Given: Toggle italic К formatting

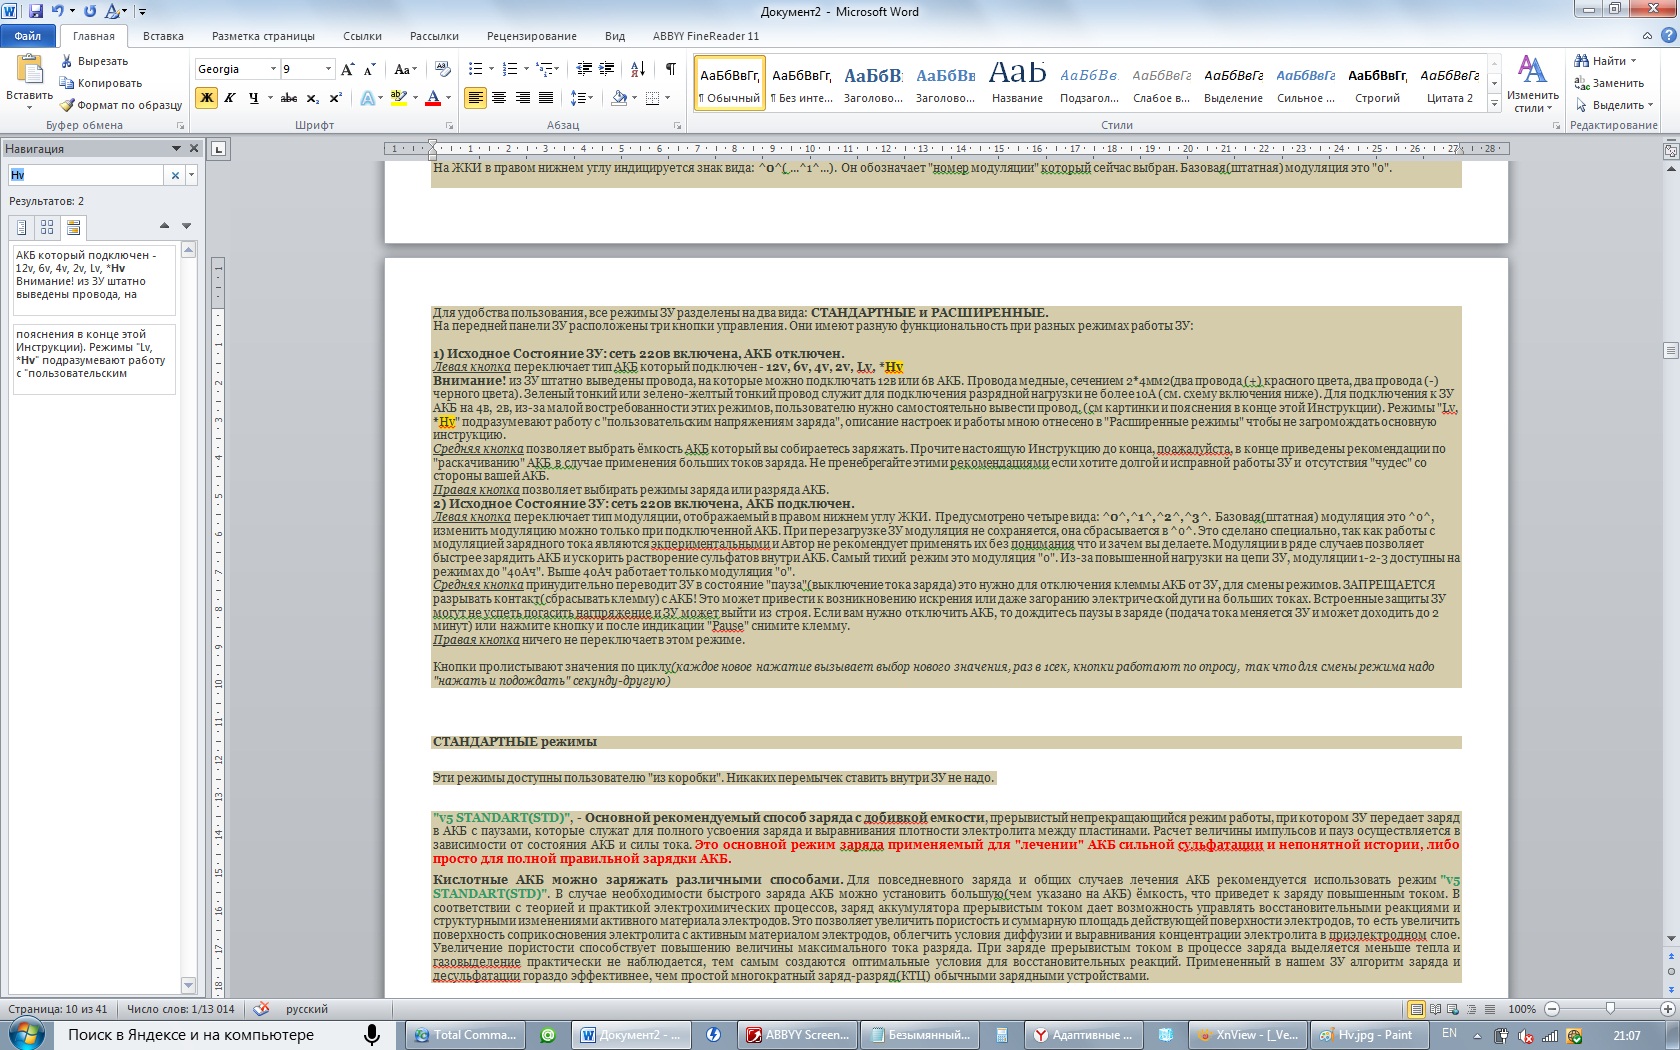Looking at the screenshot, I should coord(230,98).
